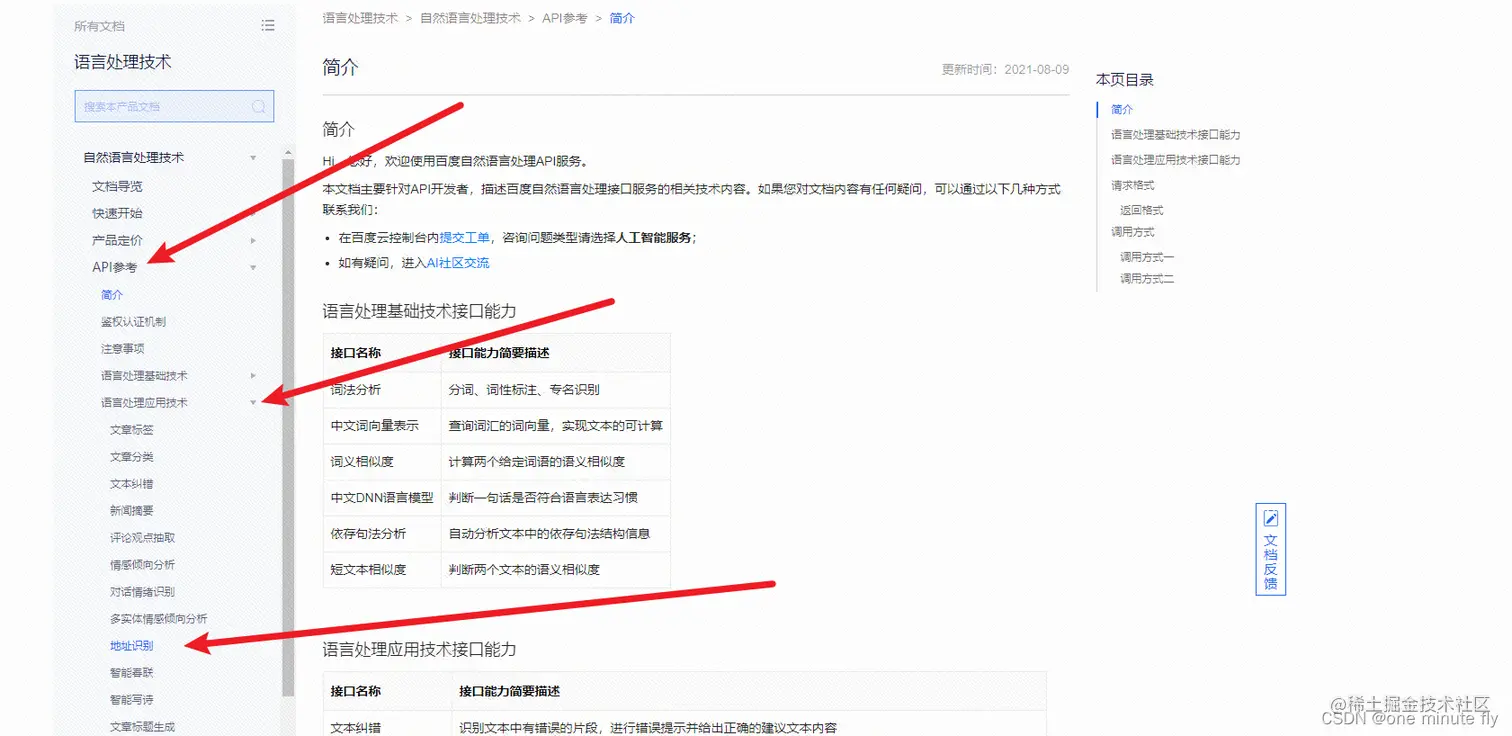Open the 提交工单 link
Viewport: 1512px width, 736px height.
tap(465, 236)
